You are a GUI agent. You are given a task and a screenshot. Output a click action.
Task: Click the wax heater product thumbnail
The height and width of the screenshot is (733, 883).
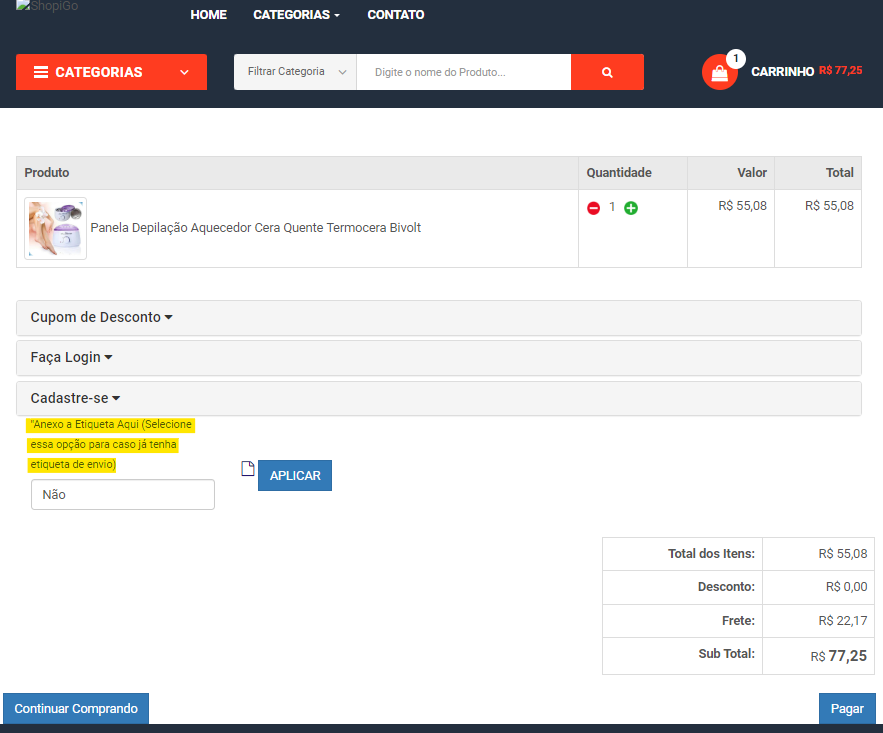coord(56,228)
